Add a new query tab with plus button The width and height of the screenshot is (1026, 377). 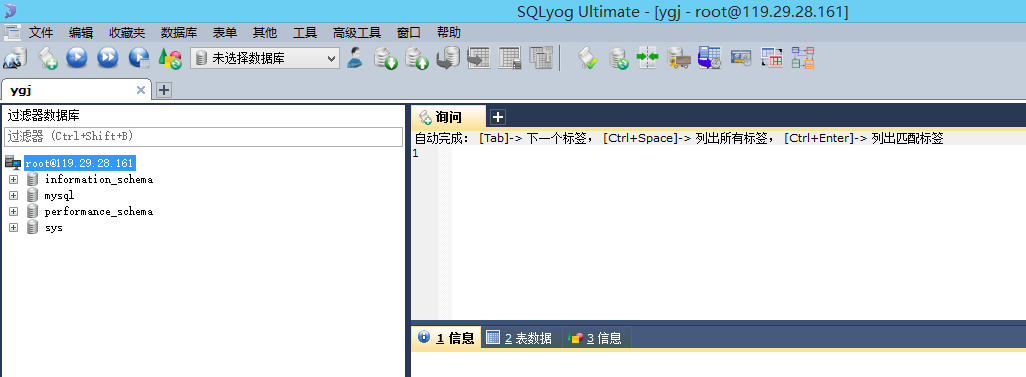(498, 117)
